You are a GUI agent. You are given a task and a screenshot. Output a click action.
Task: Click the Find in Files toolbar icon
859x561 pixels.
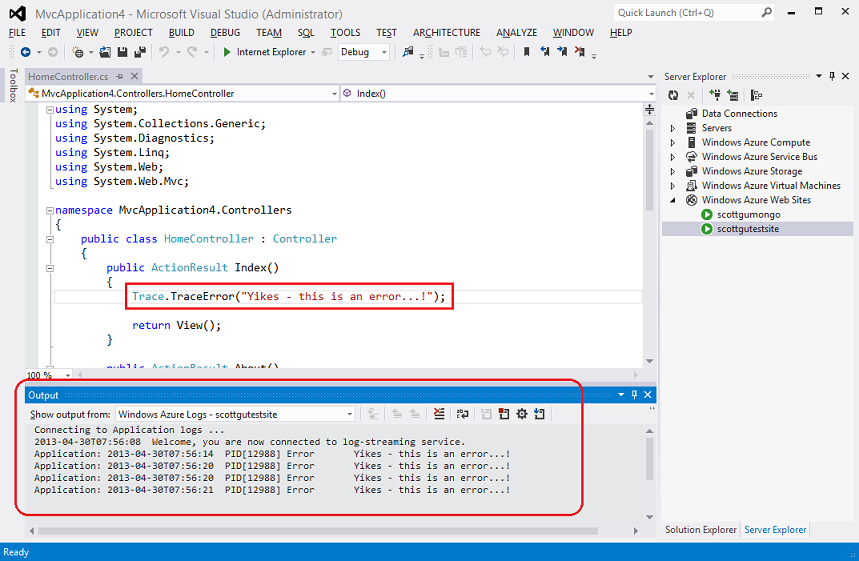click(408, 52)
